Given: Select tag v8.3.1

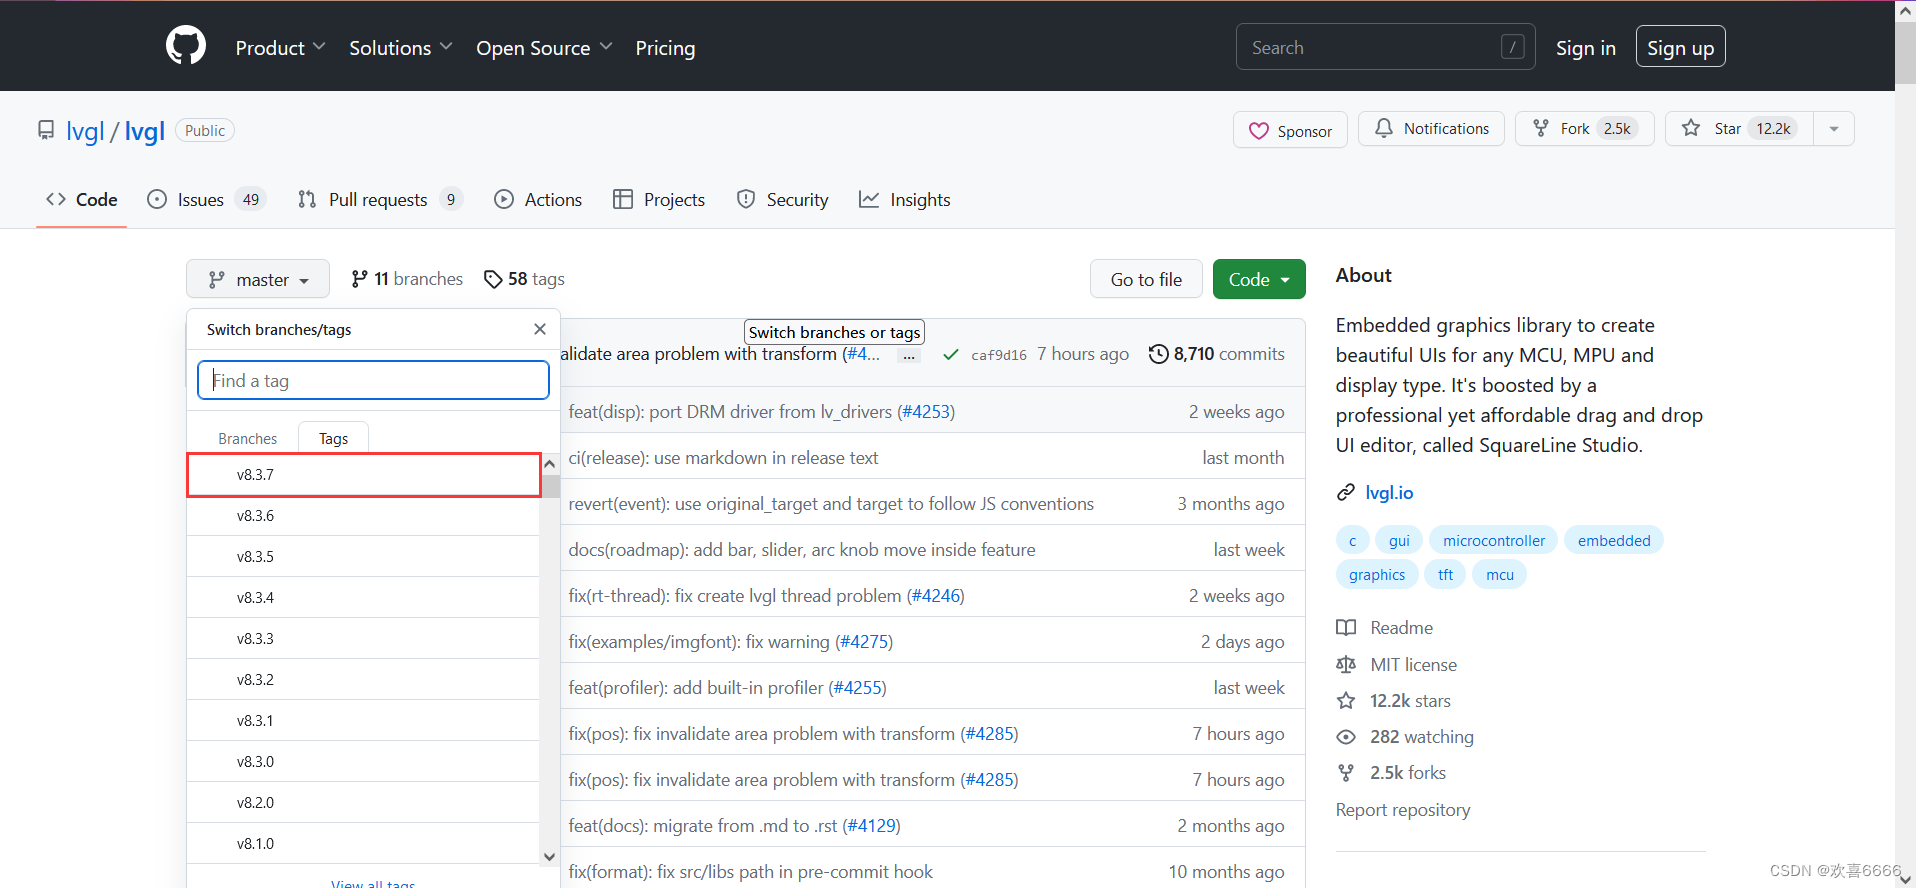Looking at the screenshot, I should pyautogui.click(x=364, y=721).
